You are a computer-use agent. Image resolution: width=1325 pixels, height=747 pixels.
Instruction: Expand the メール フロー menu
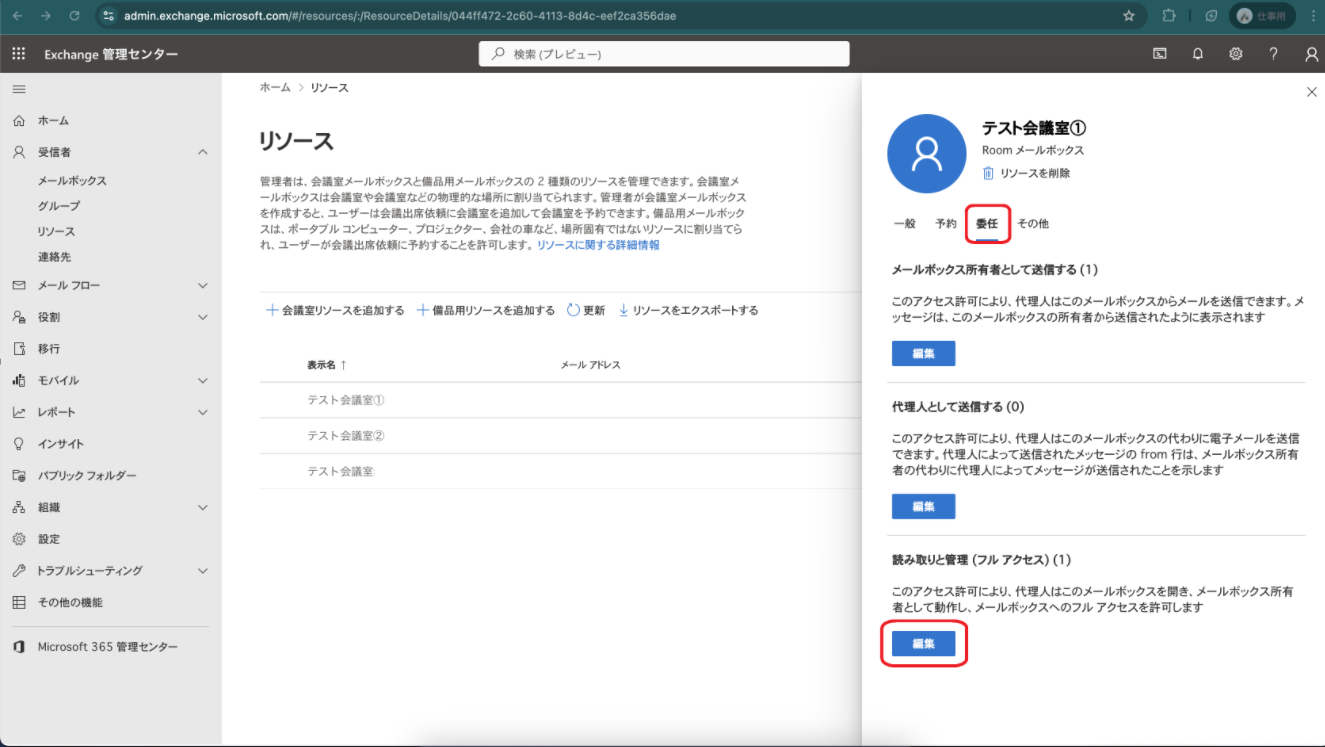(x=203, y=285)
